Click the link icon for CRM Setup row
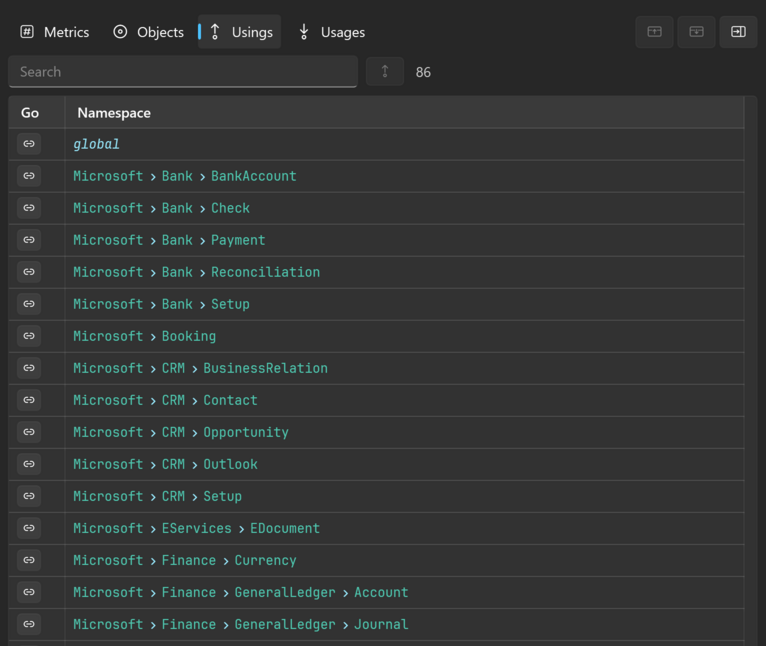The height and width of the screenshot is (646, 766). point(29,496)
